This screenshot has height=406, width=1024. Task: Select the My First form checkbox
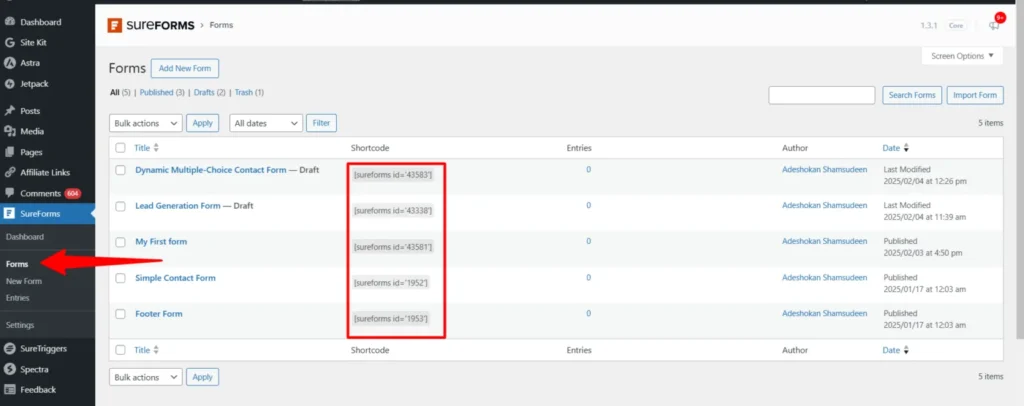coord(120,242)
